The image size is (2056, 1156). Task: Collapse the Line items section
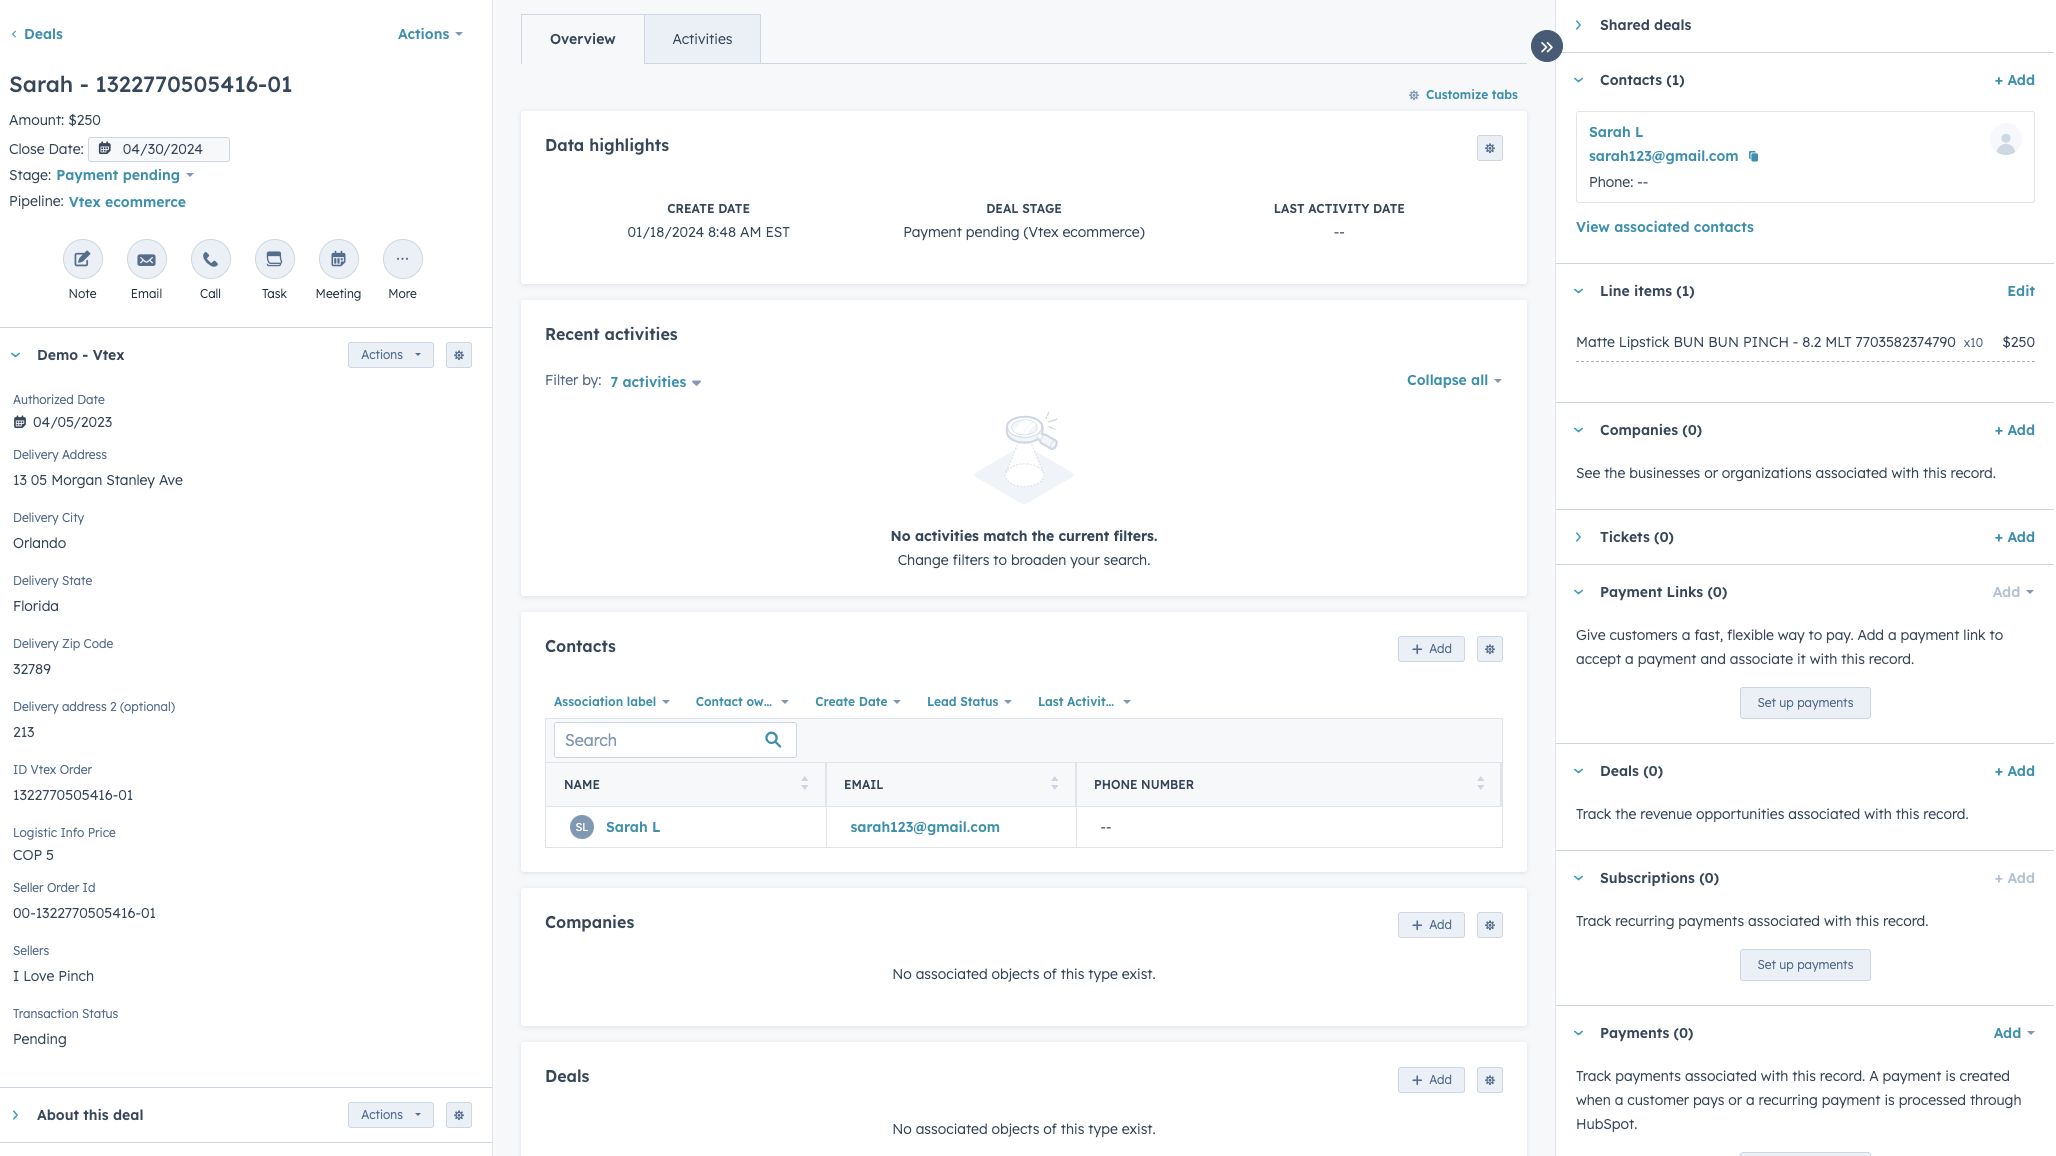[1579, 291]
